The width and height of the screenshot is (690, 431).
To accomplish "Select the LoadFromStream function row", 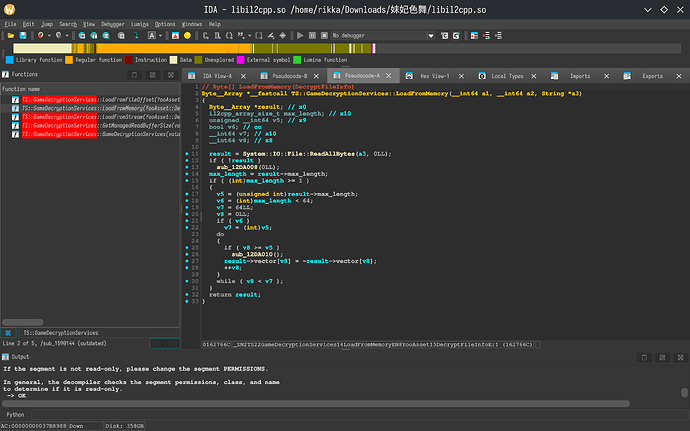I will tap(91, 117).
